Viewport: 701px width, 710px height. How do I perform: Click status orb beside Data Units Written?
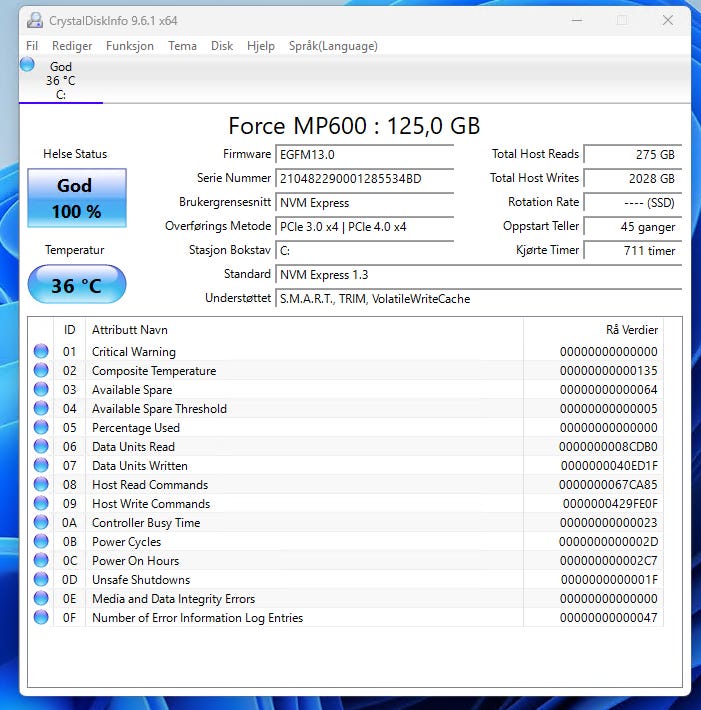click(x=41, y=466)
